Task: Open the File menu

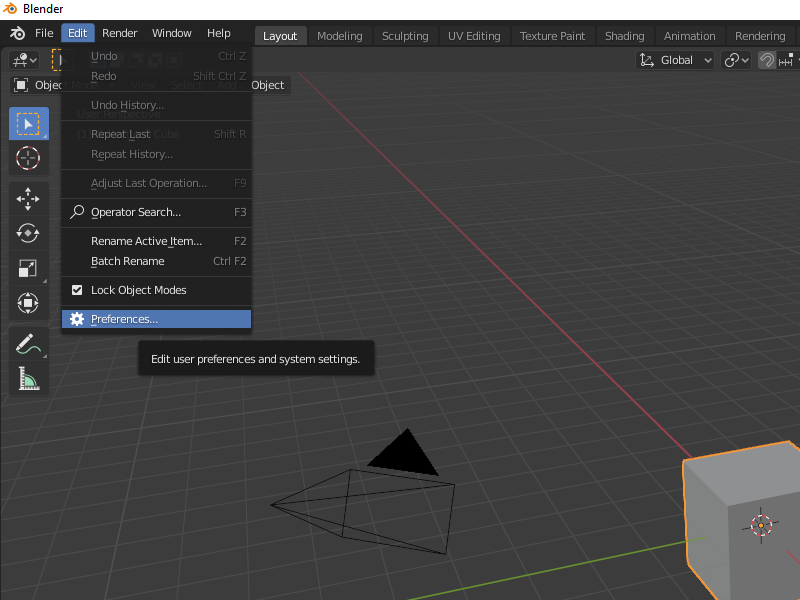Action: click(44, 33)
